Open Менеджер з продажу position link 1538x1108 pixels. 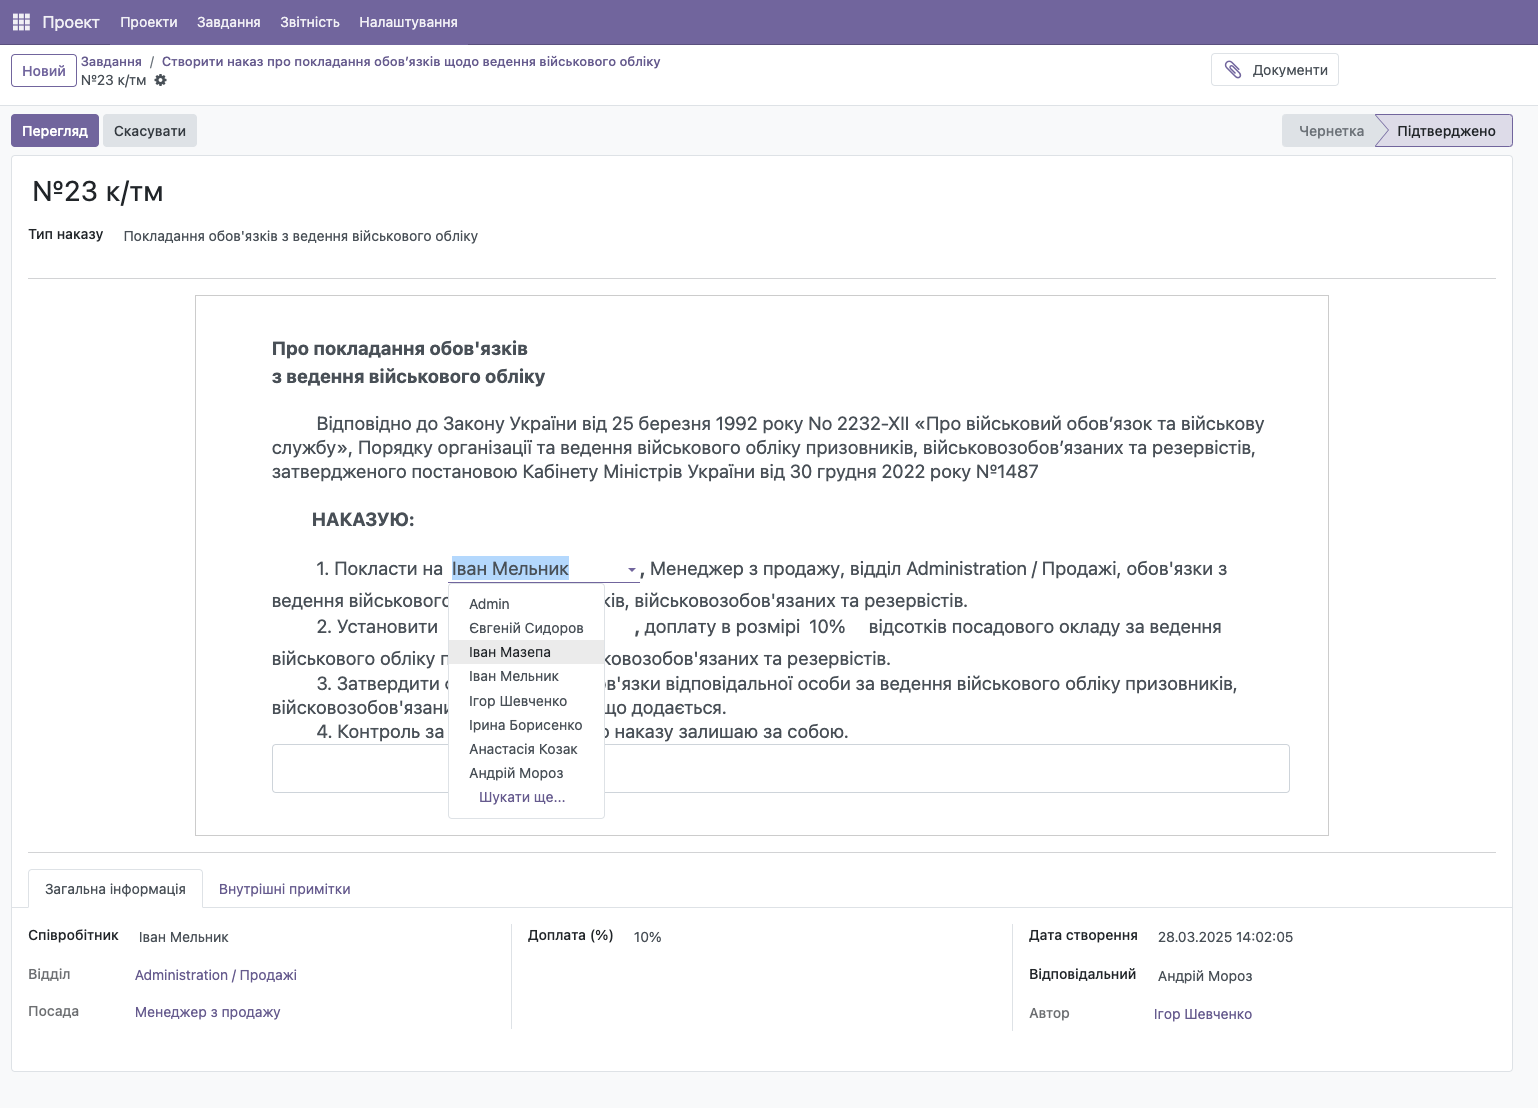click(208, 1012)
